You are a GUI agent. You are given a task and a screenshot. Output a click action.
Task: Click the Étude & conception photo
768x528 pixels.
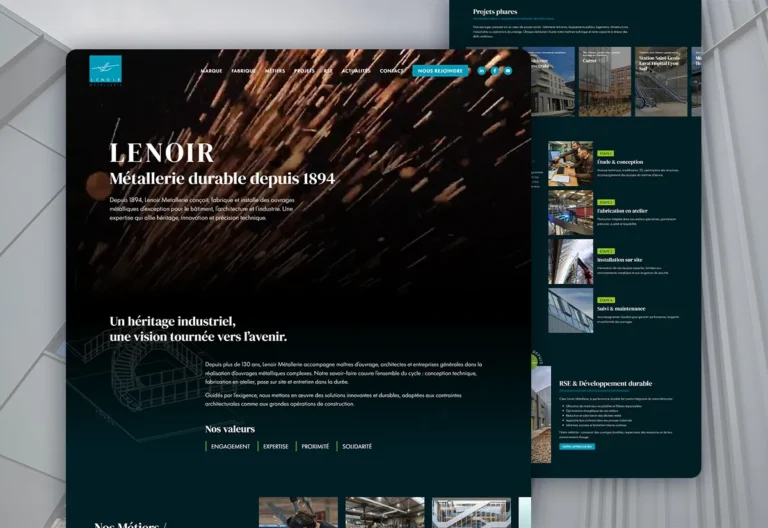(x=571, y=164)
